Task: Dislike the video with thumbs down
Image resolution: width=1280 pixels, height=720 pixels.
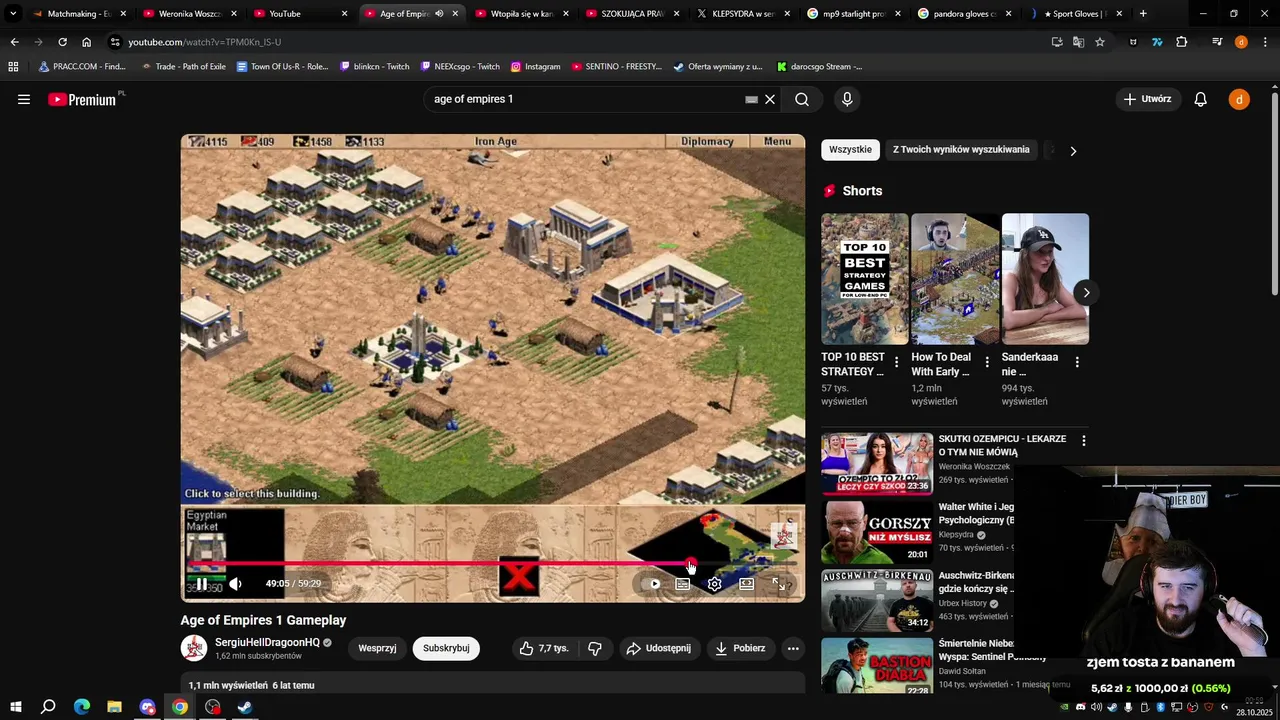Action: [594, 648]
